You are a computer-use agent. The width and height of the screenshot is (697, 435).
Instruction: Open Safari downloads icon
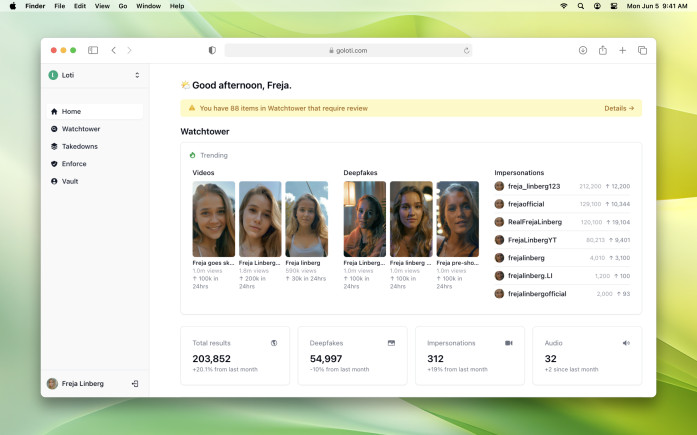click(x=582, y=50)
